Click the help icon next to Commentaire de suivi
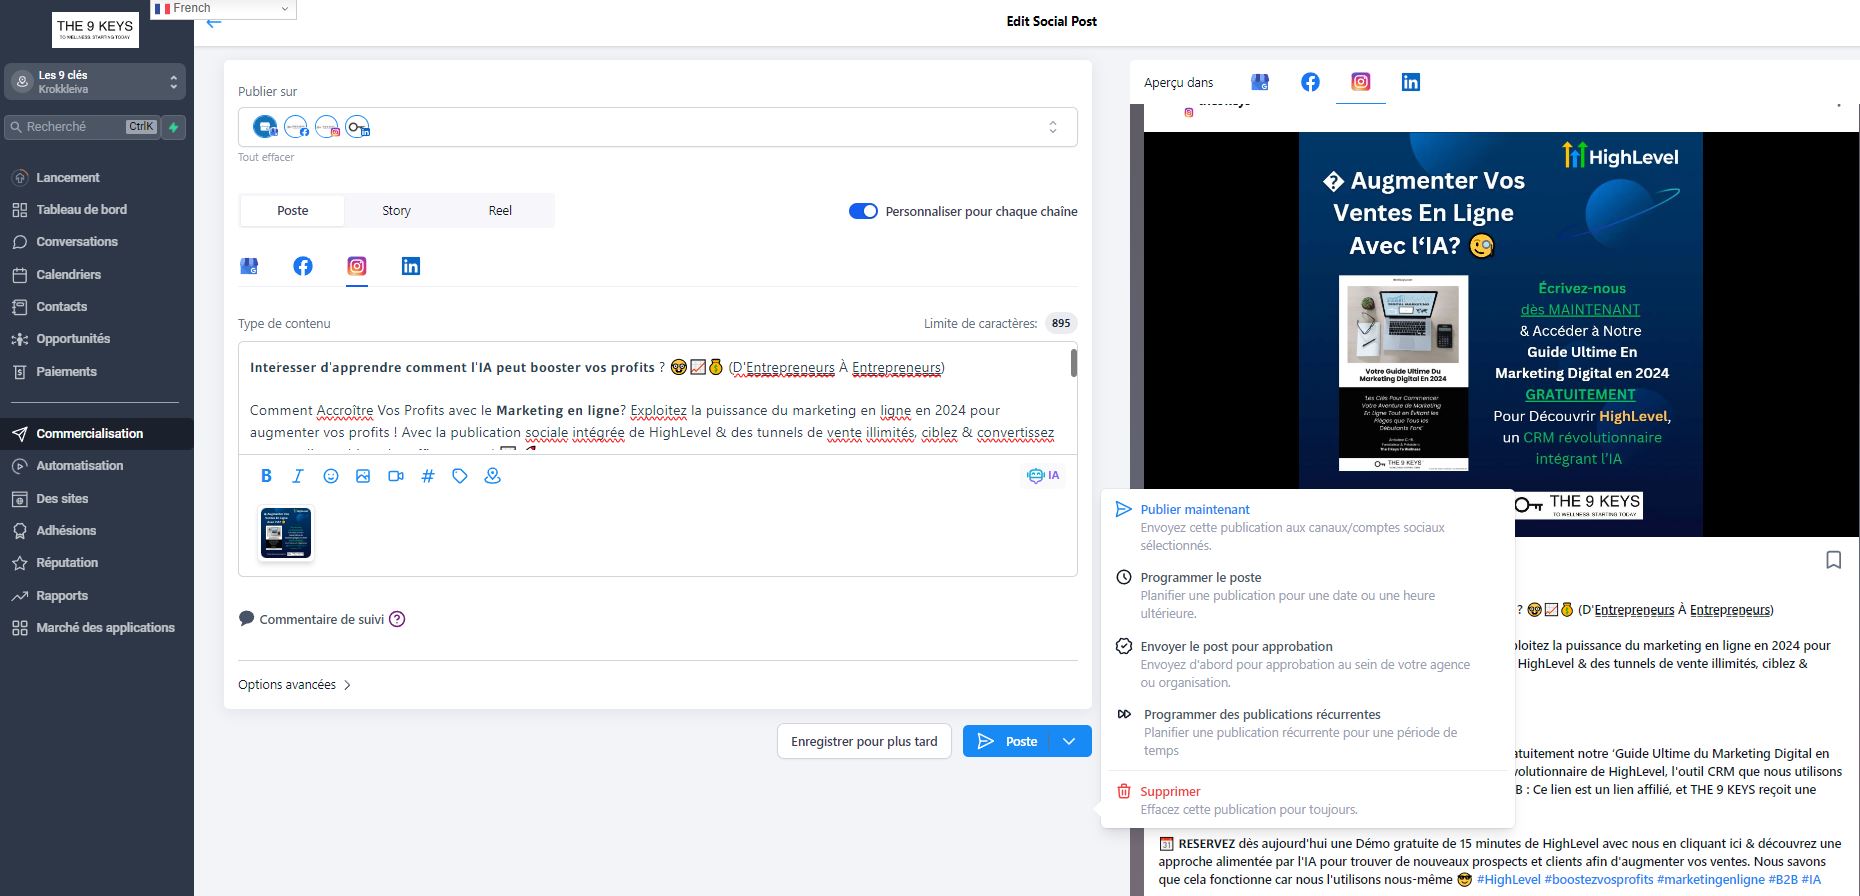The image size is (1860, 896). click(397, 619)
